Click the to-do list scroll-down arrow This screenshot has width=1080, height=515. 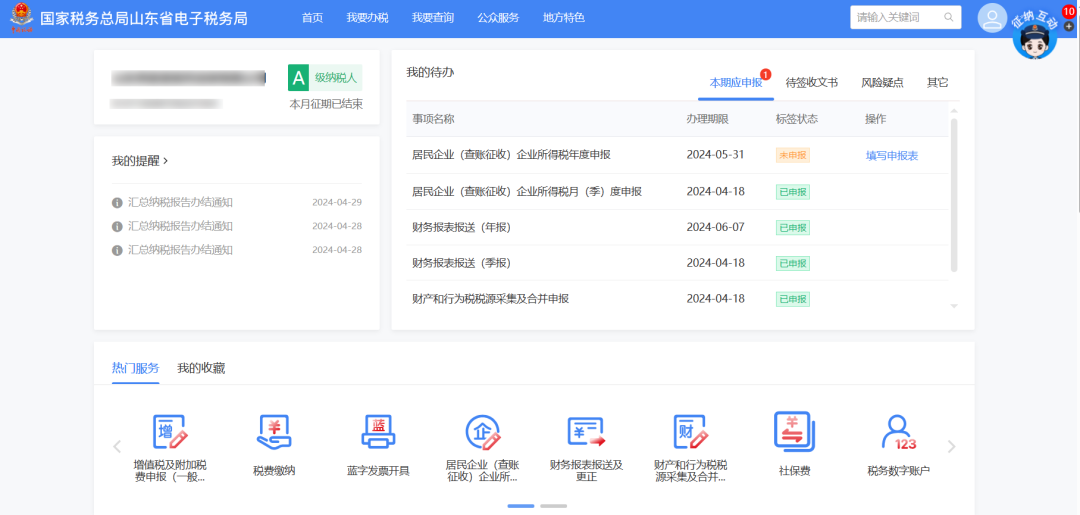point(954,305)
